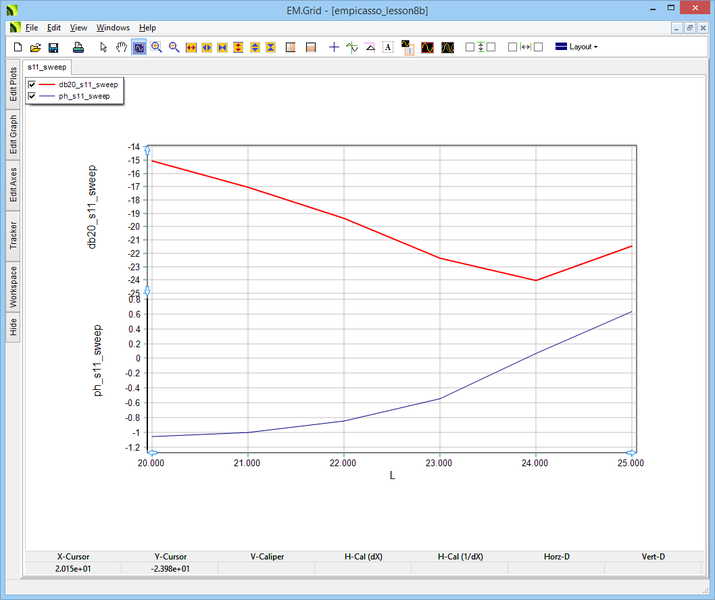This screenshot has height=600, width=715.
Task: Select the crosshair cursor tool
Action: (334, 47)
